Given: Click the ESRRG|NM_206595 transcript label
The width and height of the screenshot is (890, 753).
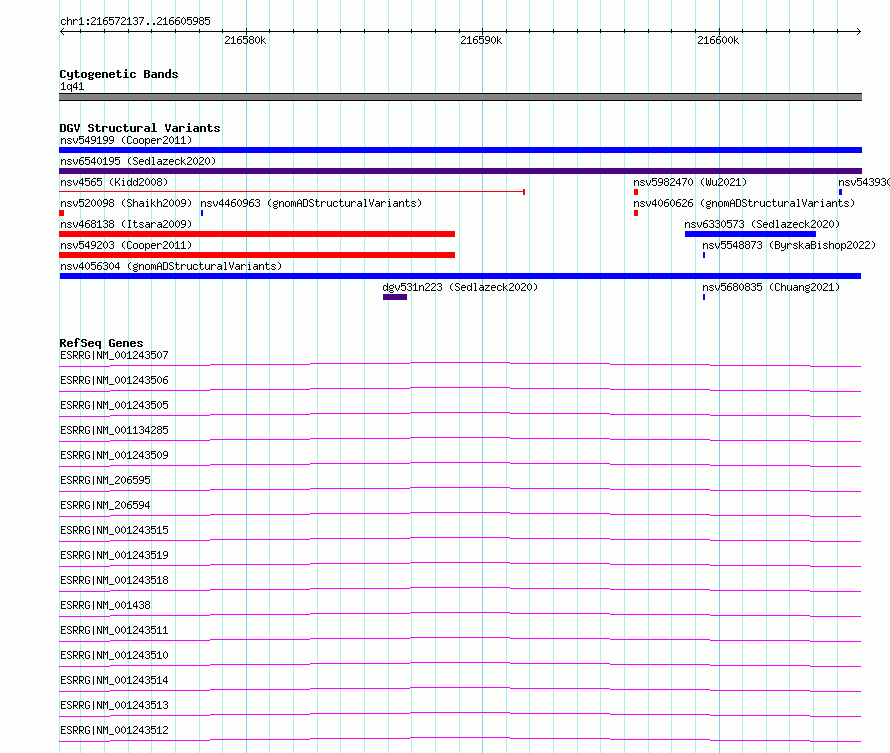Looking at the screenshot, I should coord(105,481).
